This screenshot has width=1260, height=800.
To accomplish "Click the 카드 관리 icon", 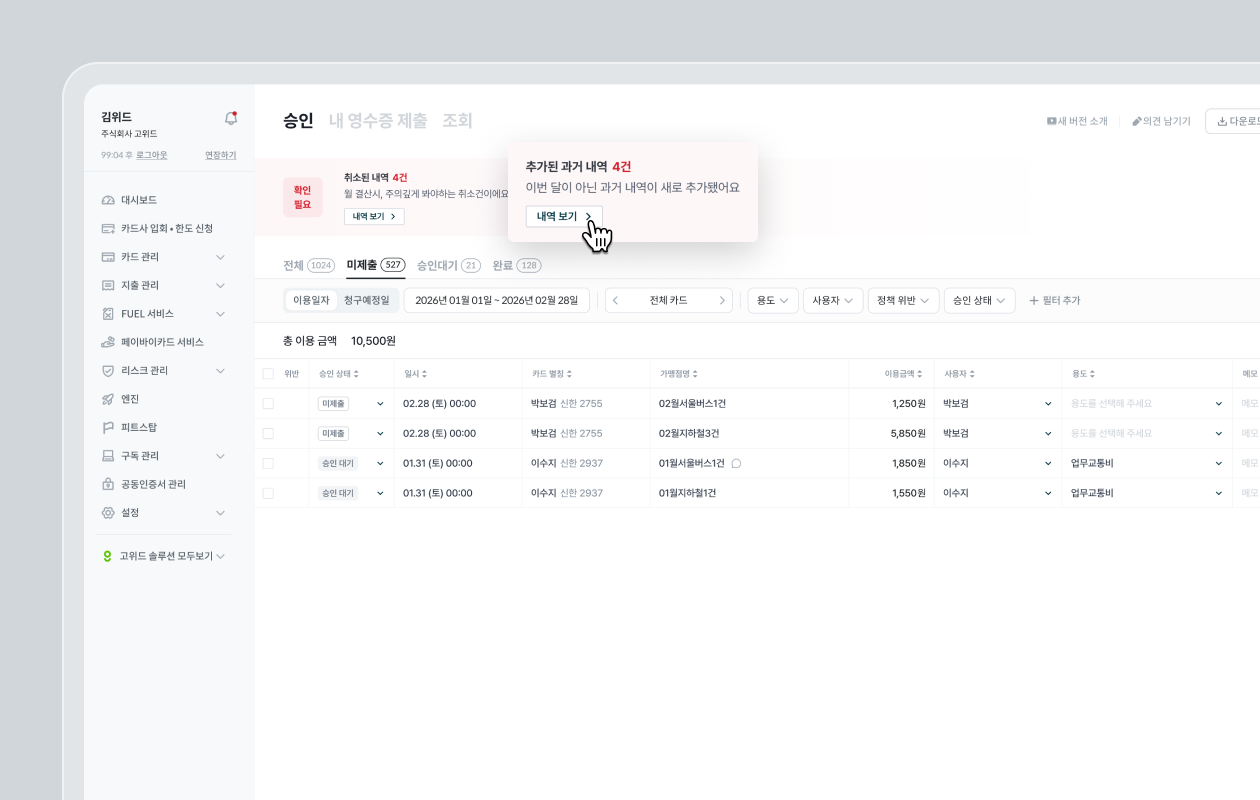I will coord(108,257).
